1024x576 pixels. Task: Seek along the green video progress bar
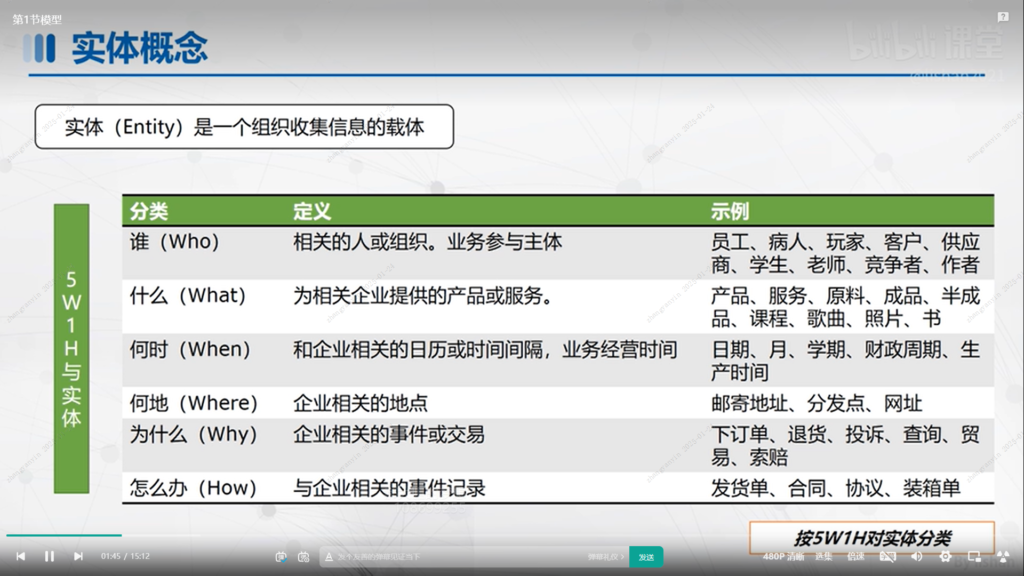[x=64, y=536]
